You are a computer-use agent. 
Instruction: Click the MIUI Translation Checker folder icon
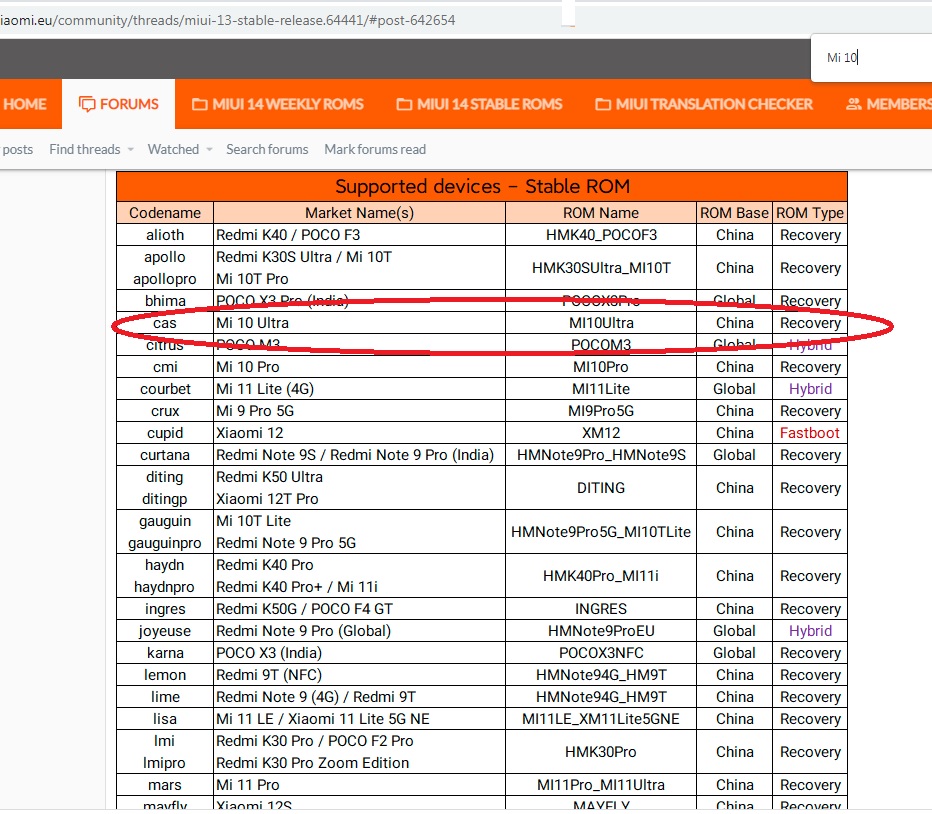(x=603, y=105)
